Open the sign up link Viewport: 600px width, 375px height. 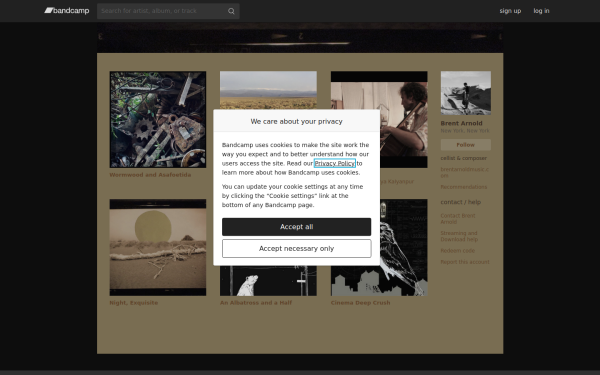click(x=510, y=11)
